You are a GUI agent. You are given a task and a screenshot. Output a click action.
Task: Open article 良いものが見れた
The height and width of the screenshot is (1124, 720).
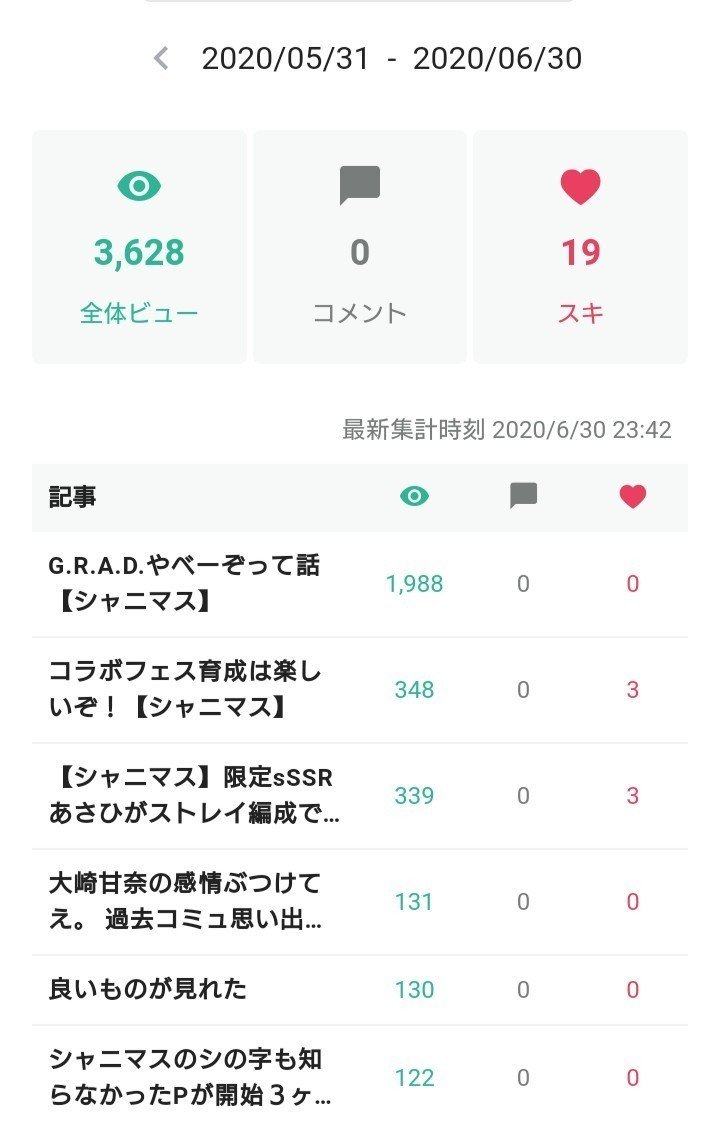pyautogui.click(x=148, y=989)
